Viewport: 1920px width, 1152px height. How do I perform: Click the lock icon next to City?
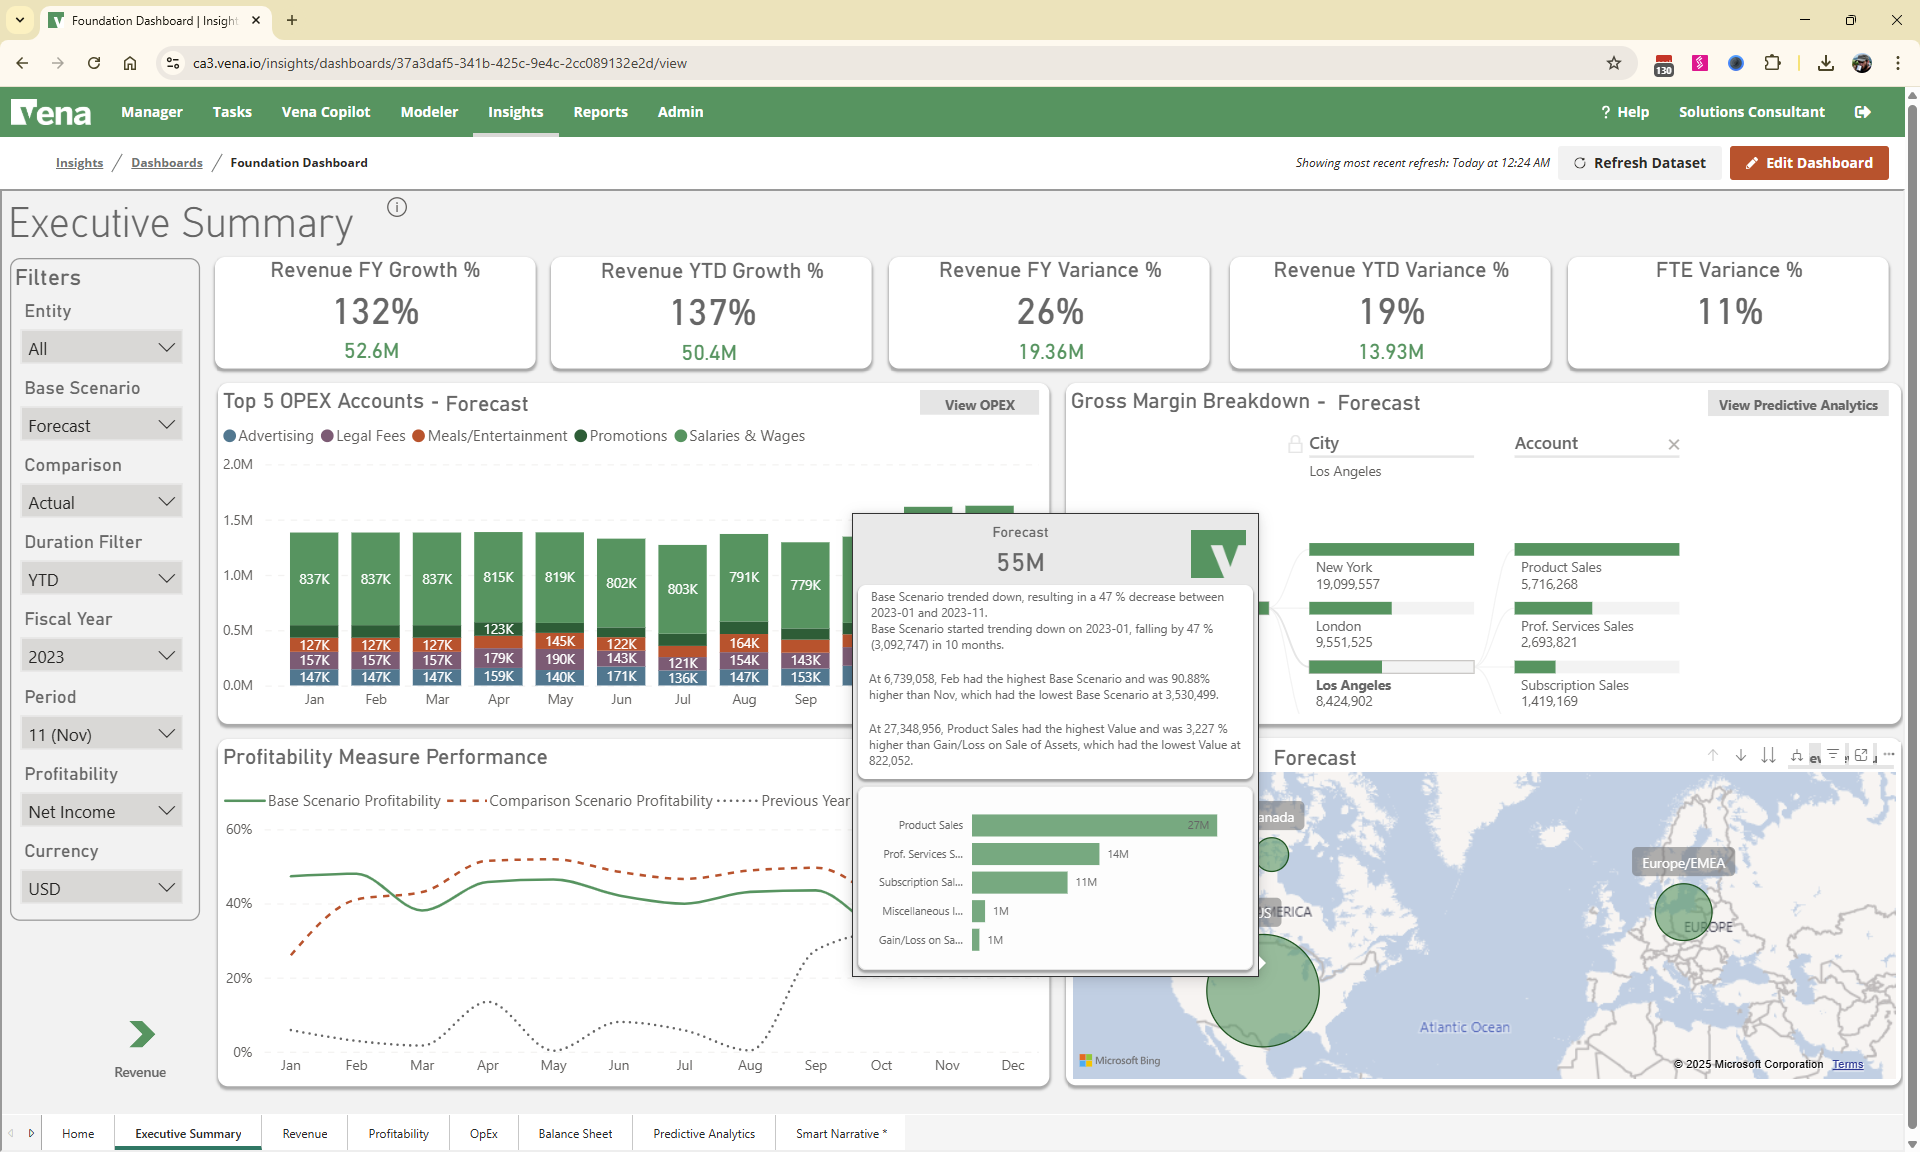coord(1294,442)
